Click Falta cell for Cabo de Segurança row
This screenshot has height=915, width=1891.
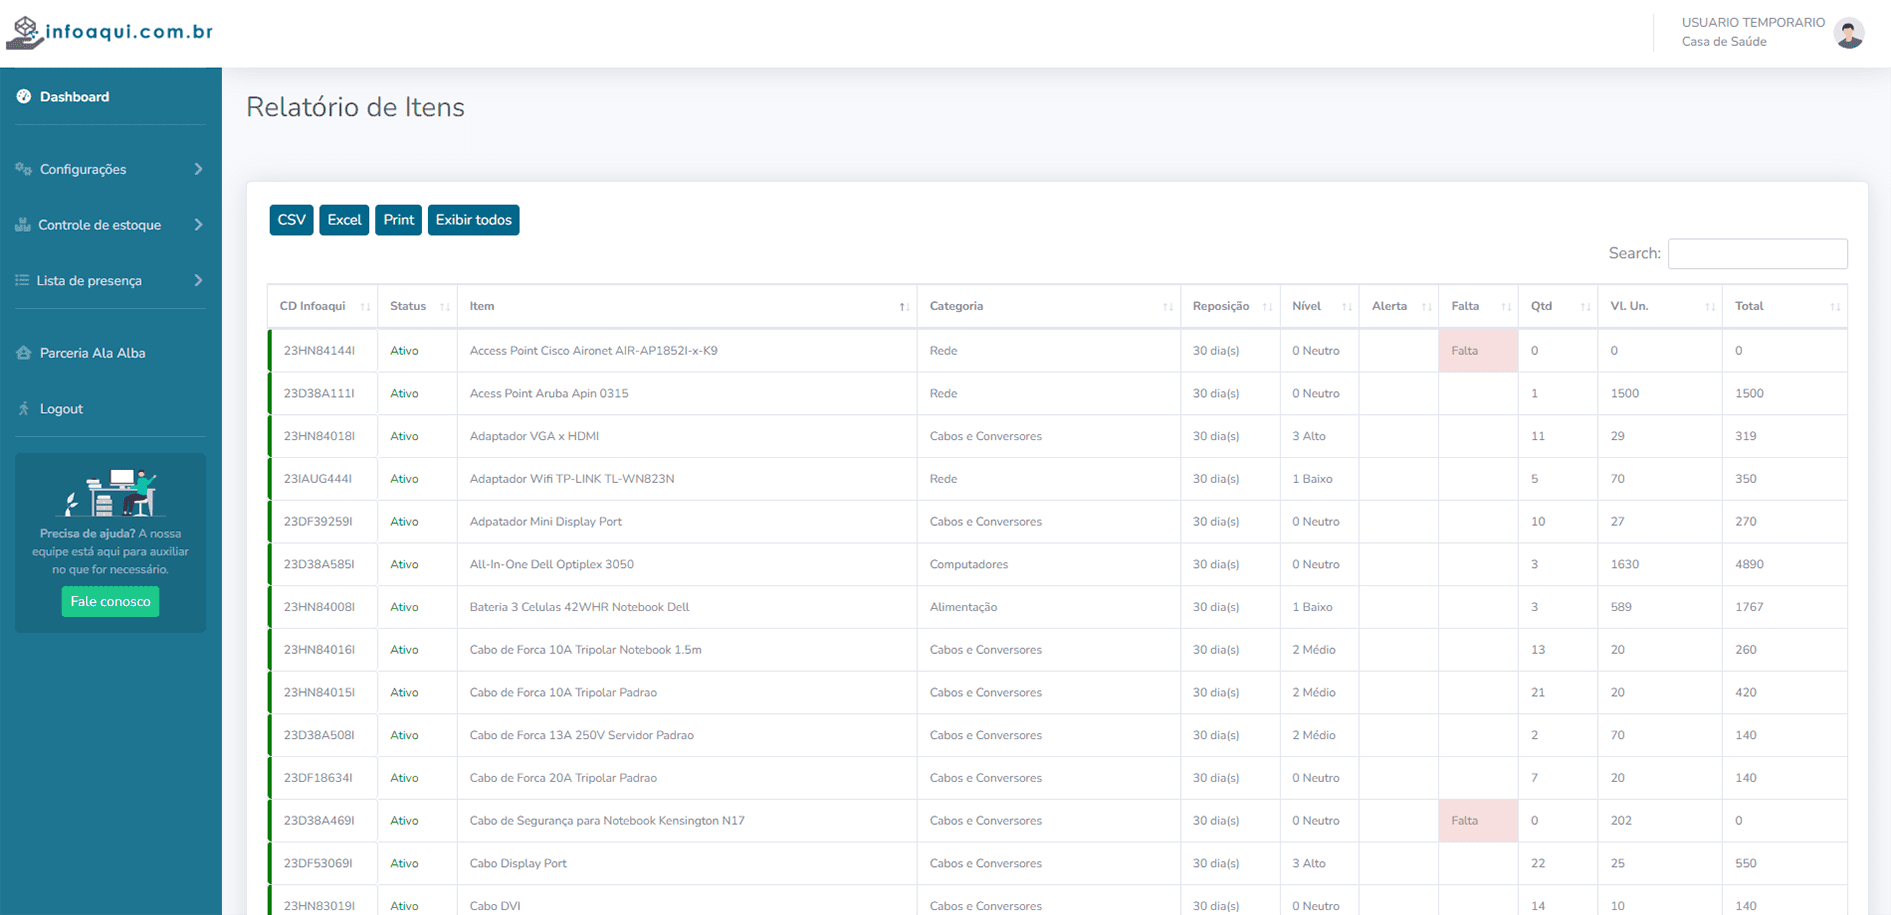coord(1478,821)
